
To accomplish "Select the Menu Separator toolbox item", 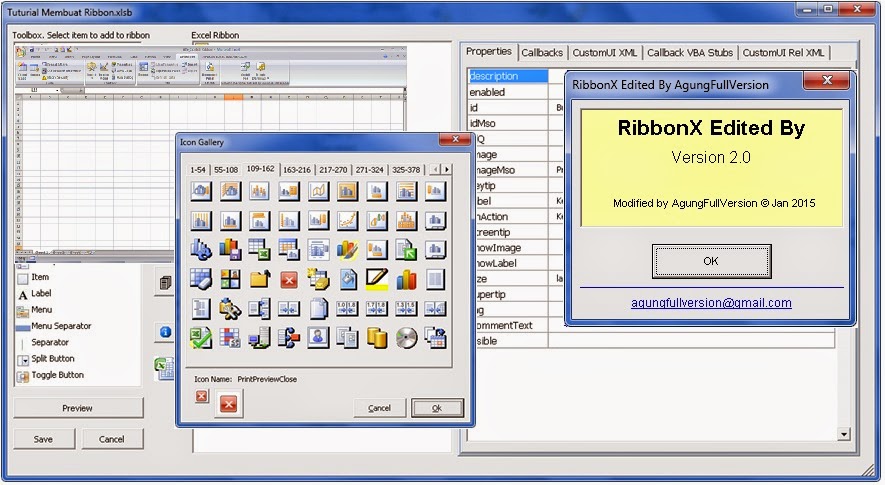I will (54, 326).
